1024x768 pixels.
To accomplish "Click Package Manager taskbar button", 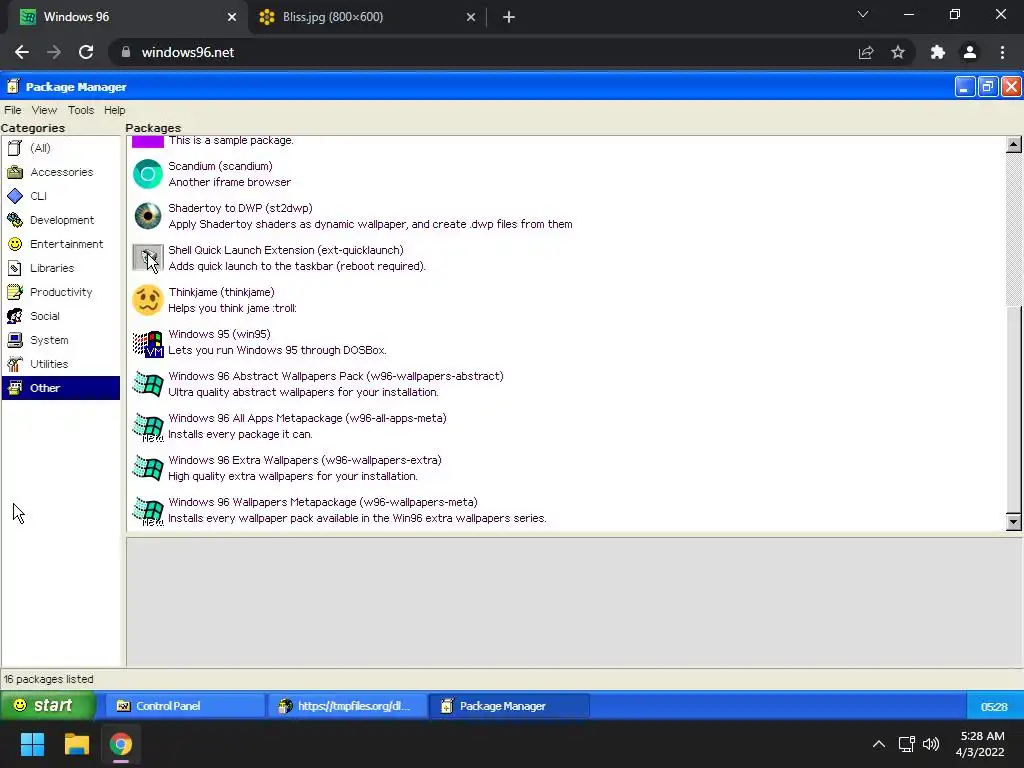I will click(509, 706).
